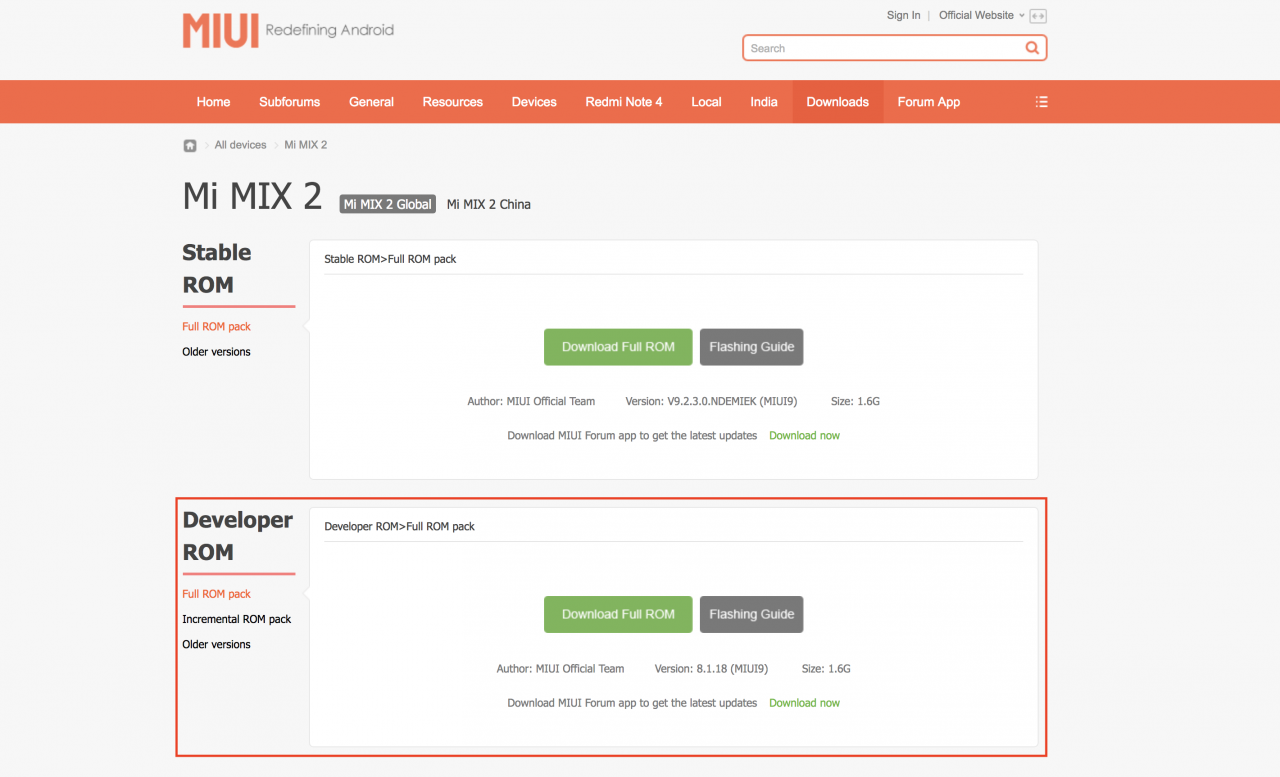Select Developer ROM Full ROM pack
Viewport: 1280px width, 777px height.
(216, 594)
